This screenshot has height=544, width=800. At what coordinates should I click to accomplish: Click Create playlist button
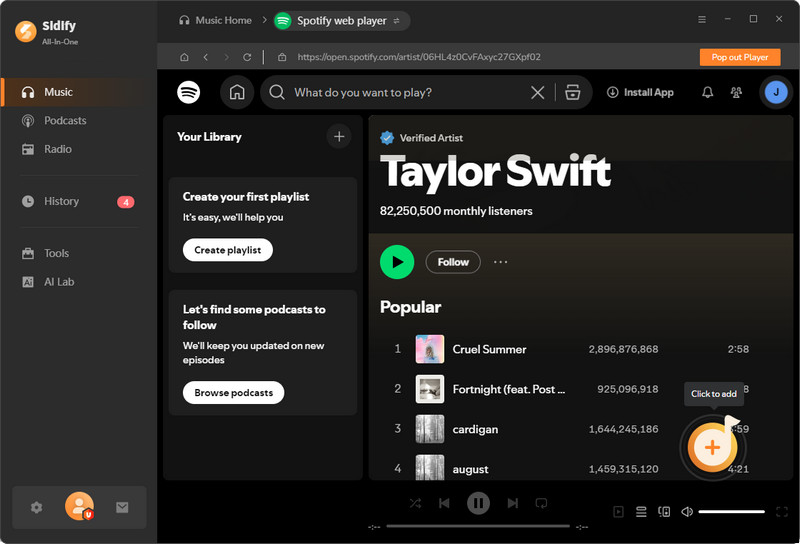[228, 250]
